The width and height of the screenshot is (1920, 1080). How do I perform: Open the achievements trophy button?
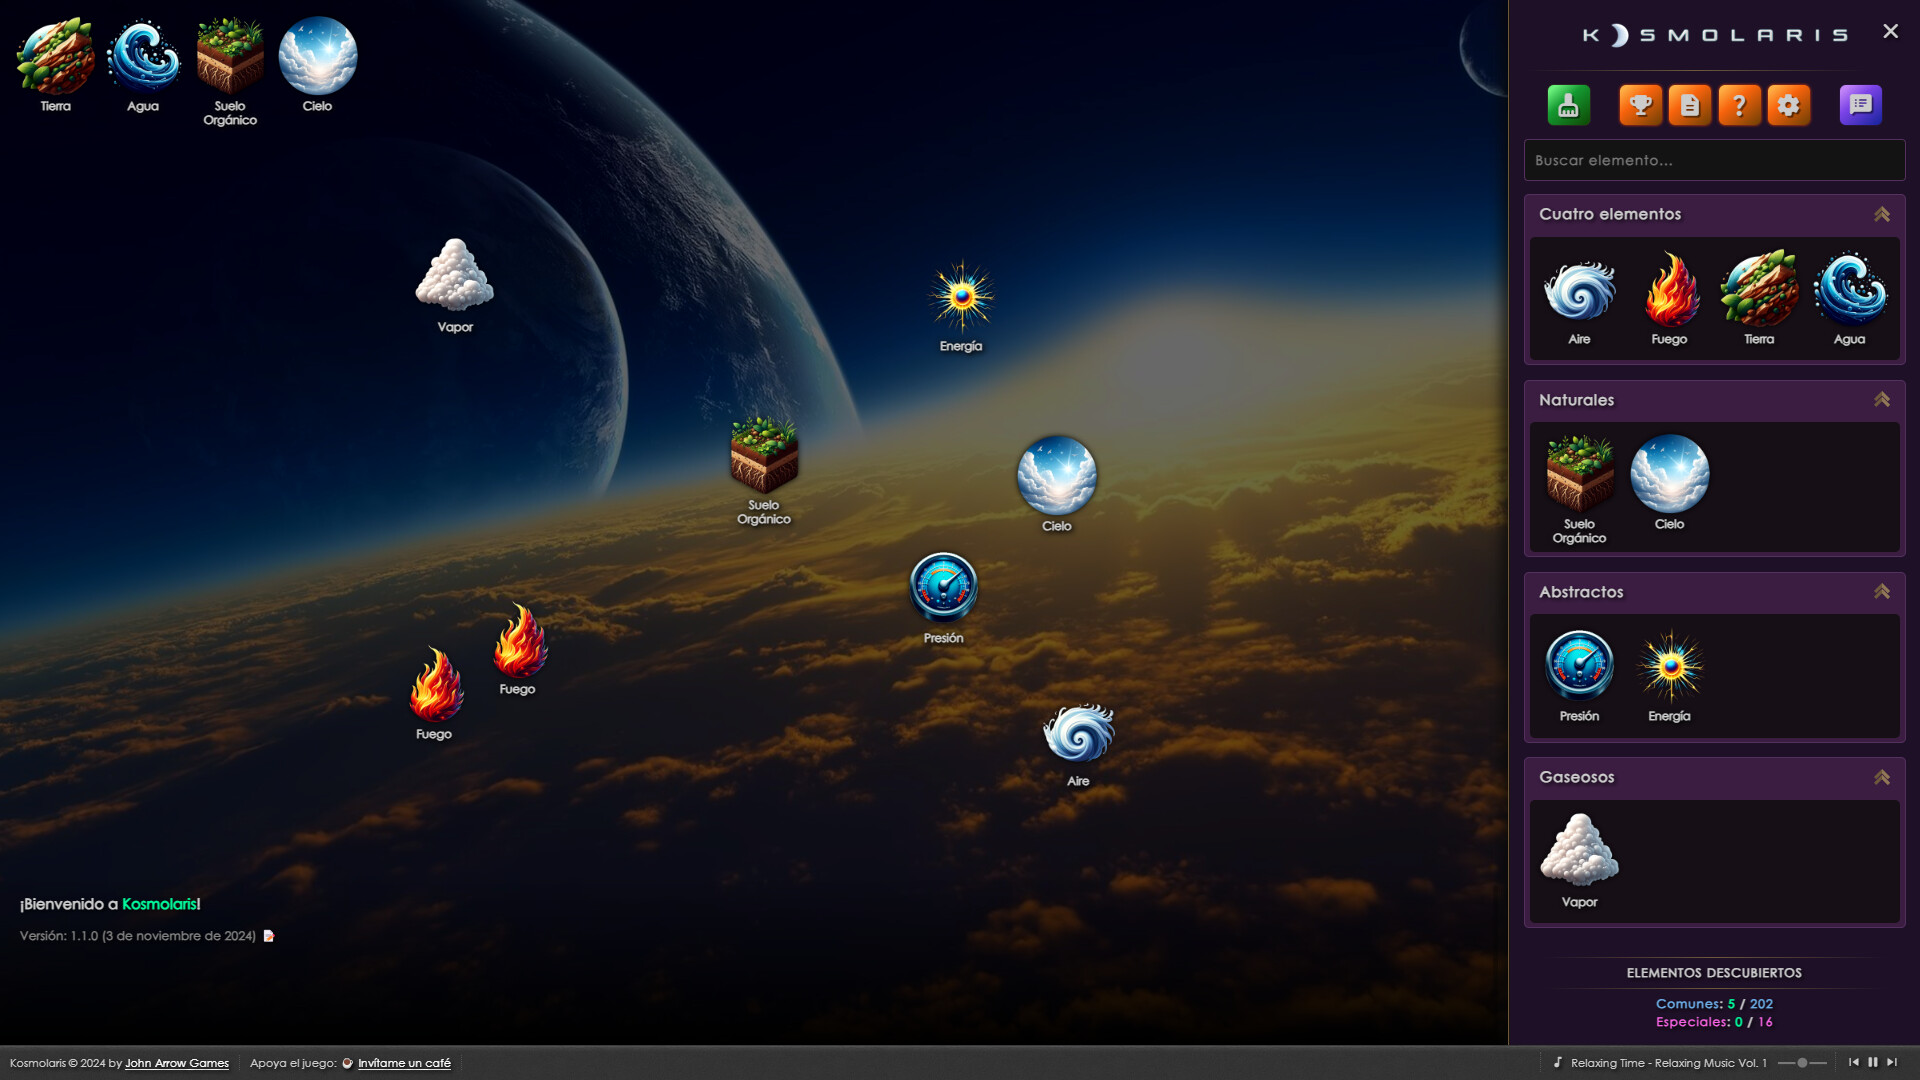(x=1640, y=105)
